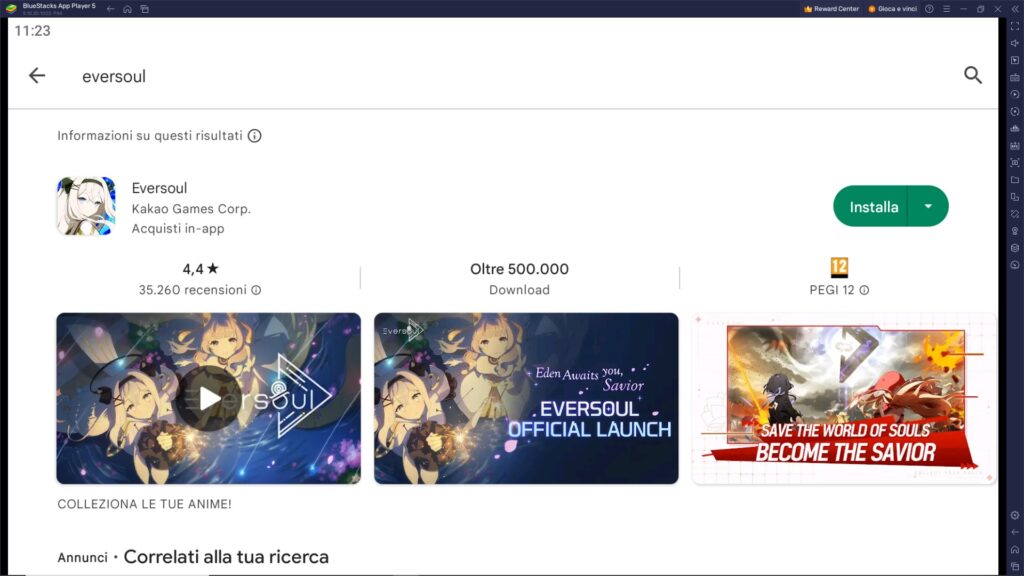Mute the emulator volume in the sidebar

pos(1014,46)
